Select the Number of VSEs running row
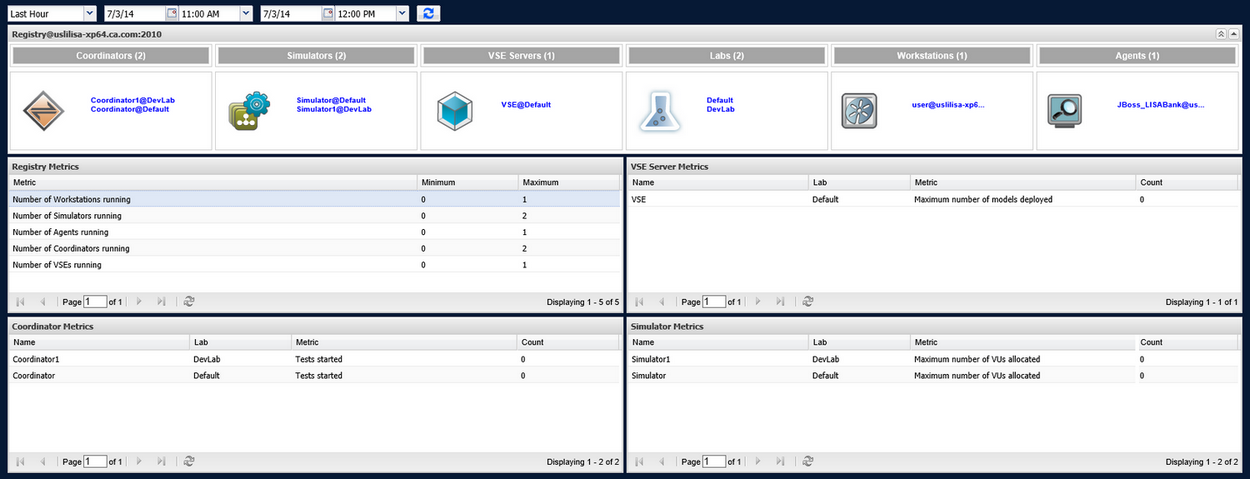The image size is (1250, 479). [x=314, y=265]
